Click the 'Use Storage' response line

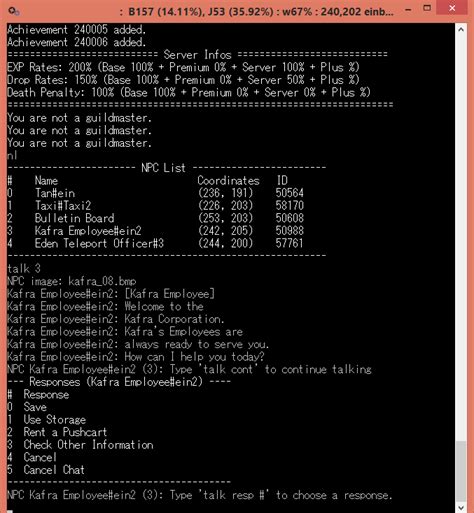[x=46, y=419]
